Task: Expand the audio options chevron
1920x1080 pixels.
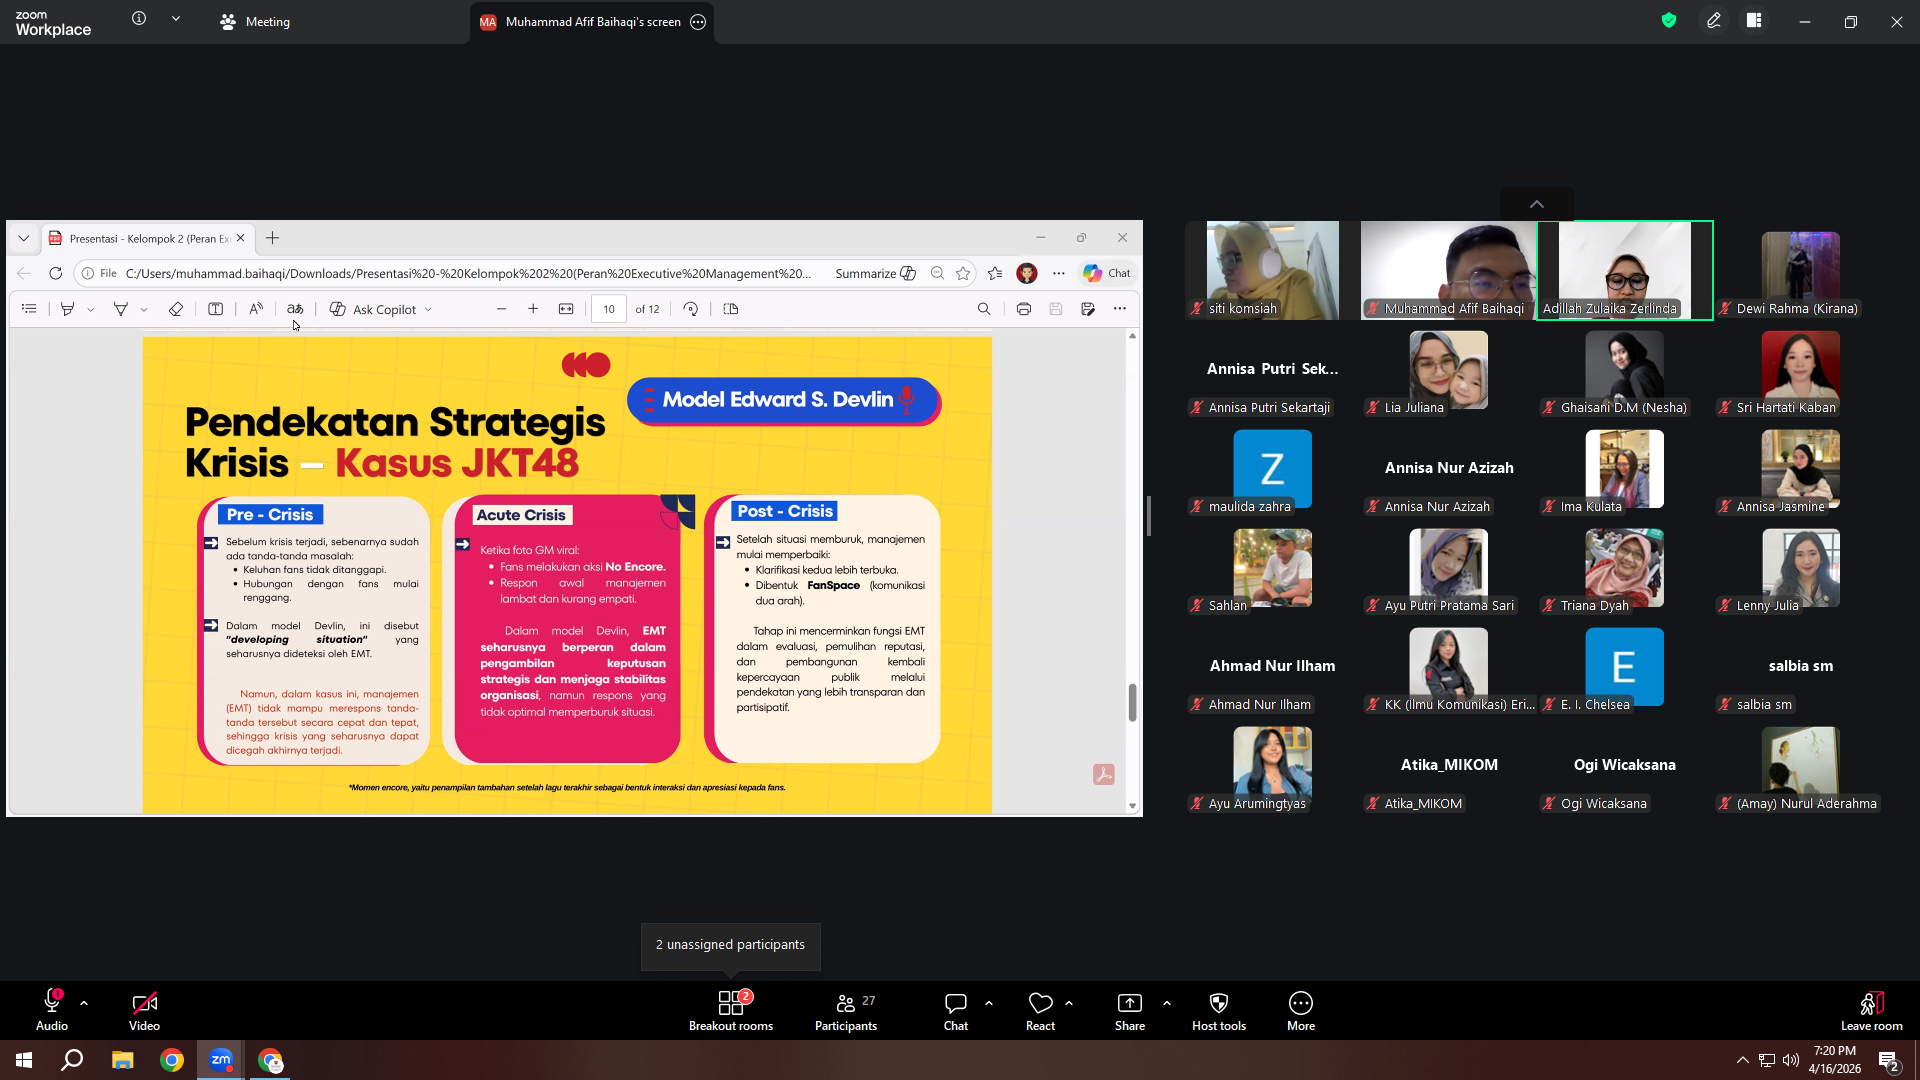Action: (x=84, y=1003)
